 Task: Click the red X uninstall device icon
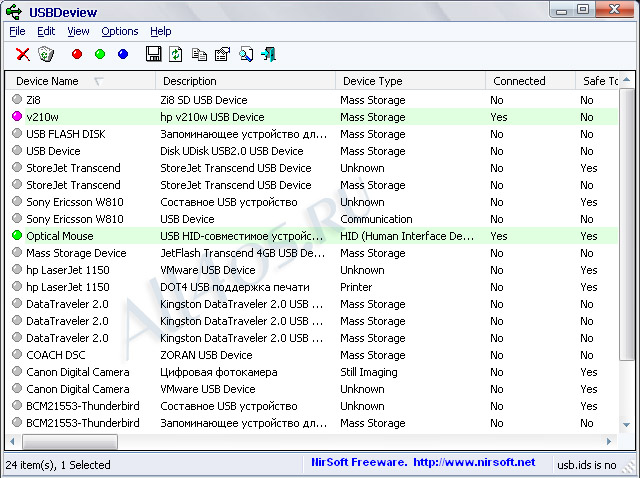(x=22, y=54)
